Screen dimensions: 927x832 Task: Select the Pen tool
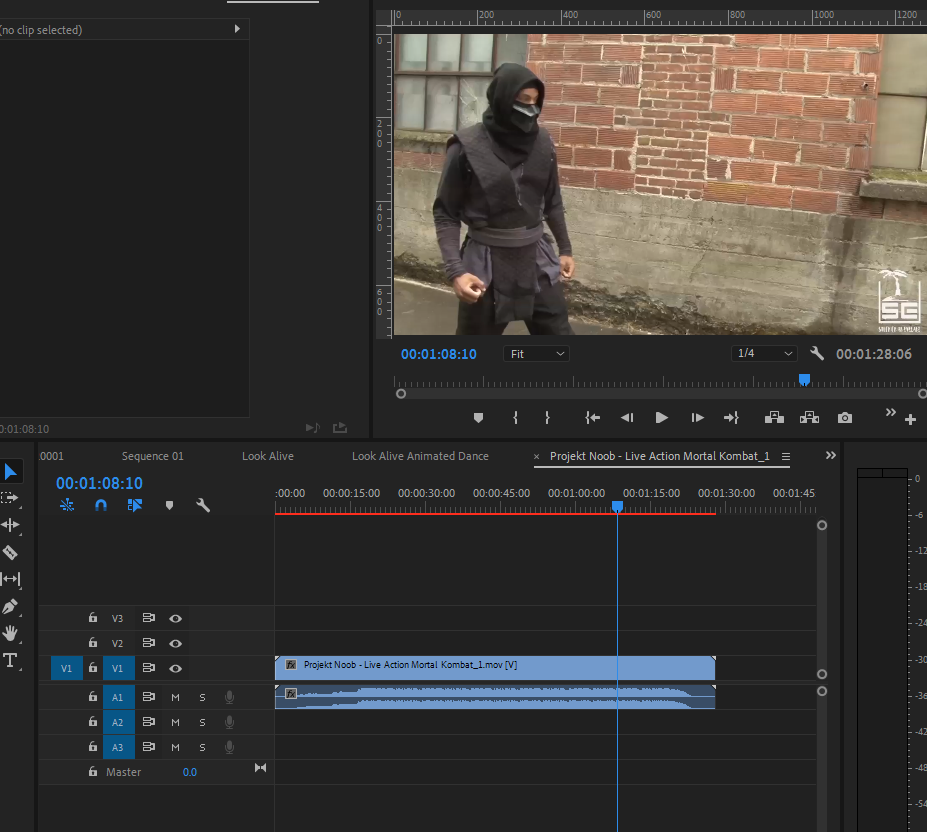pyautogui.click(x=11, y=606)
